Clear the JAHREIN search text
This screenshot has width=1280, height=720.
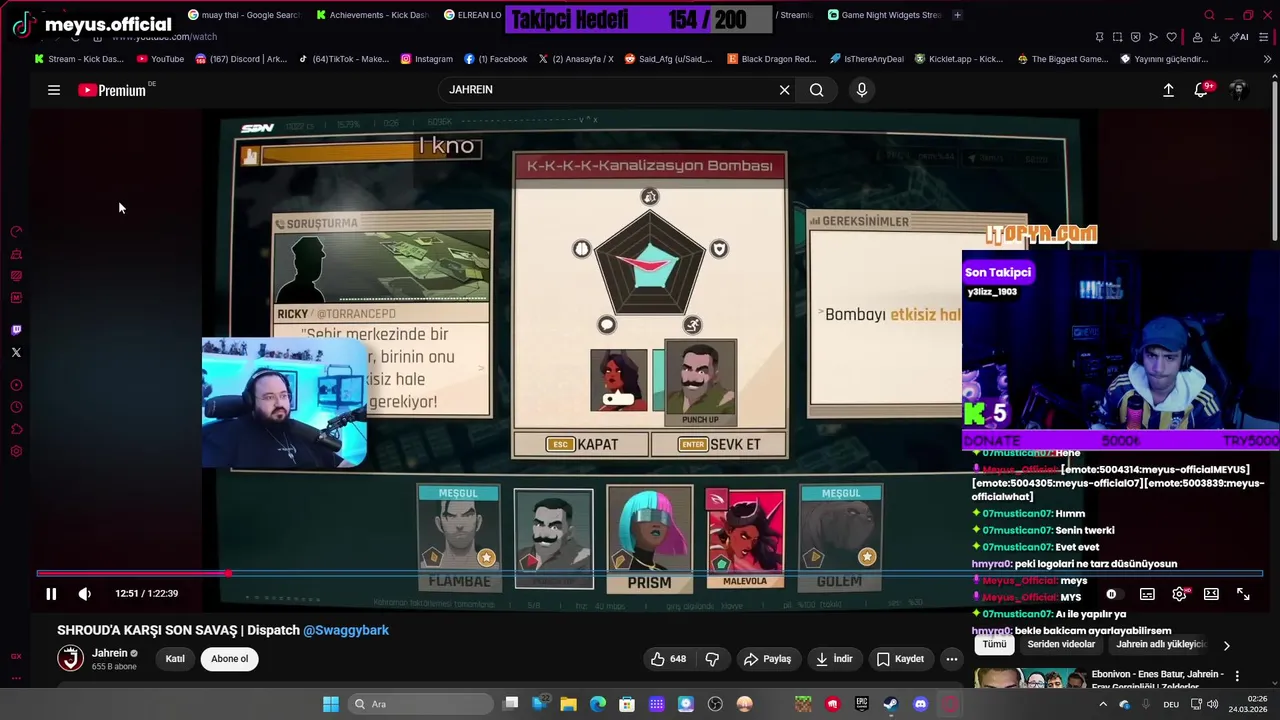pos(784,90)
